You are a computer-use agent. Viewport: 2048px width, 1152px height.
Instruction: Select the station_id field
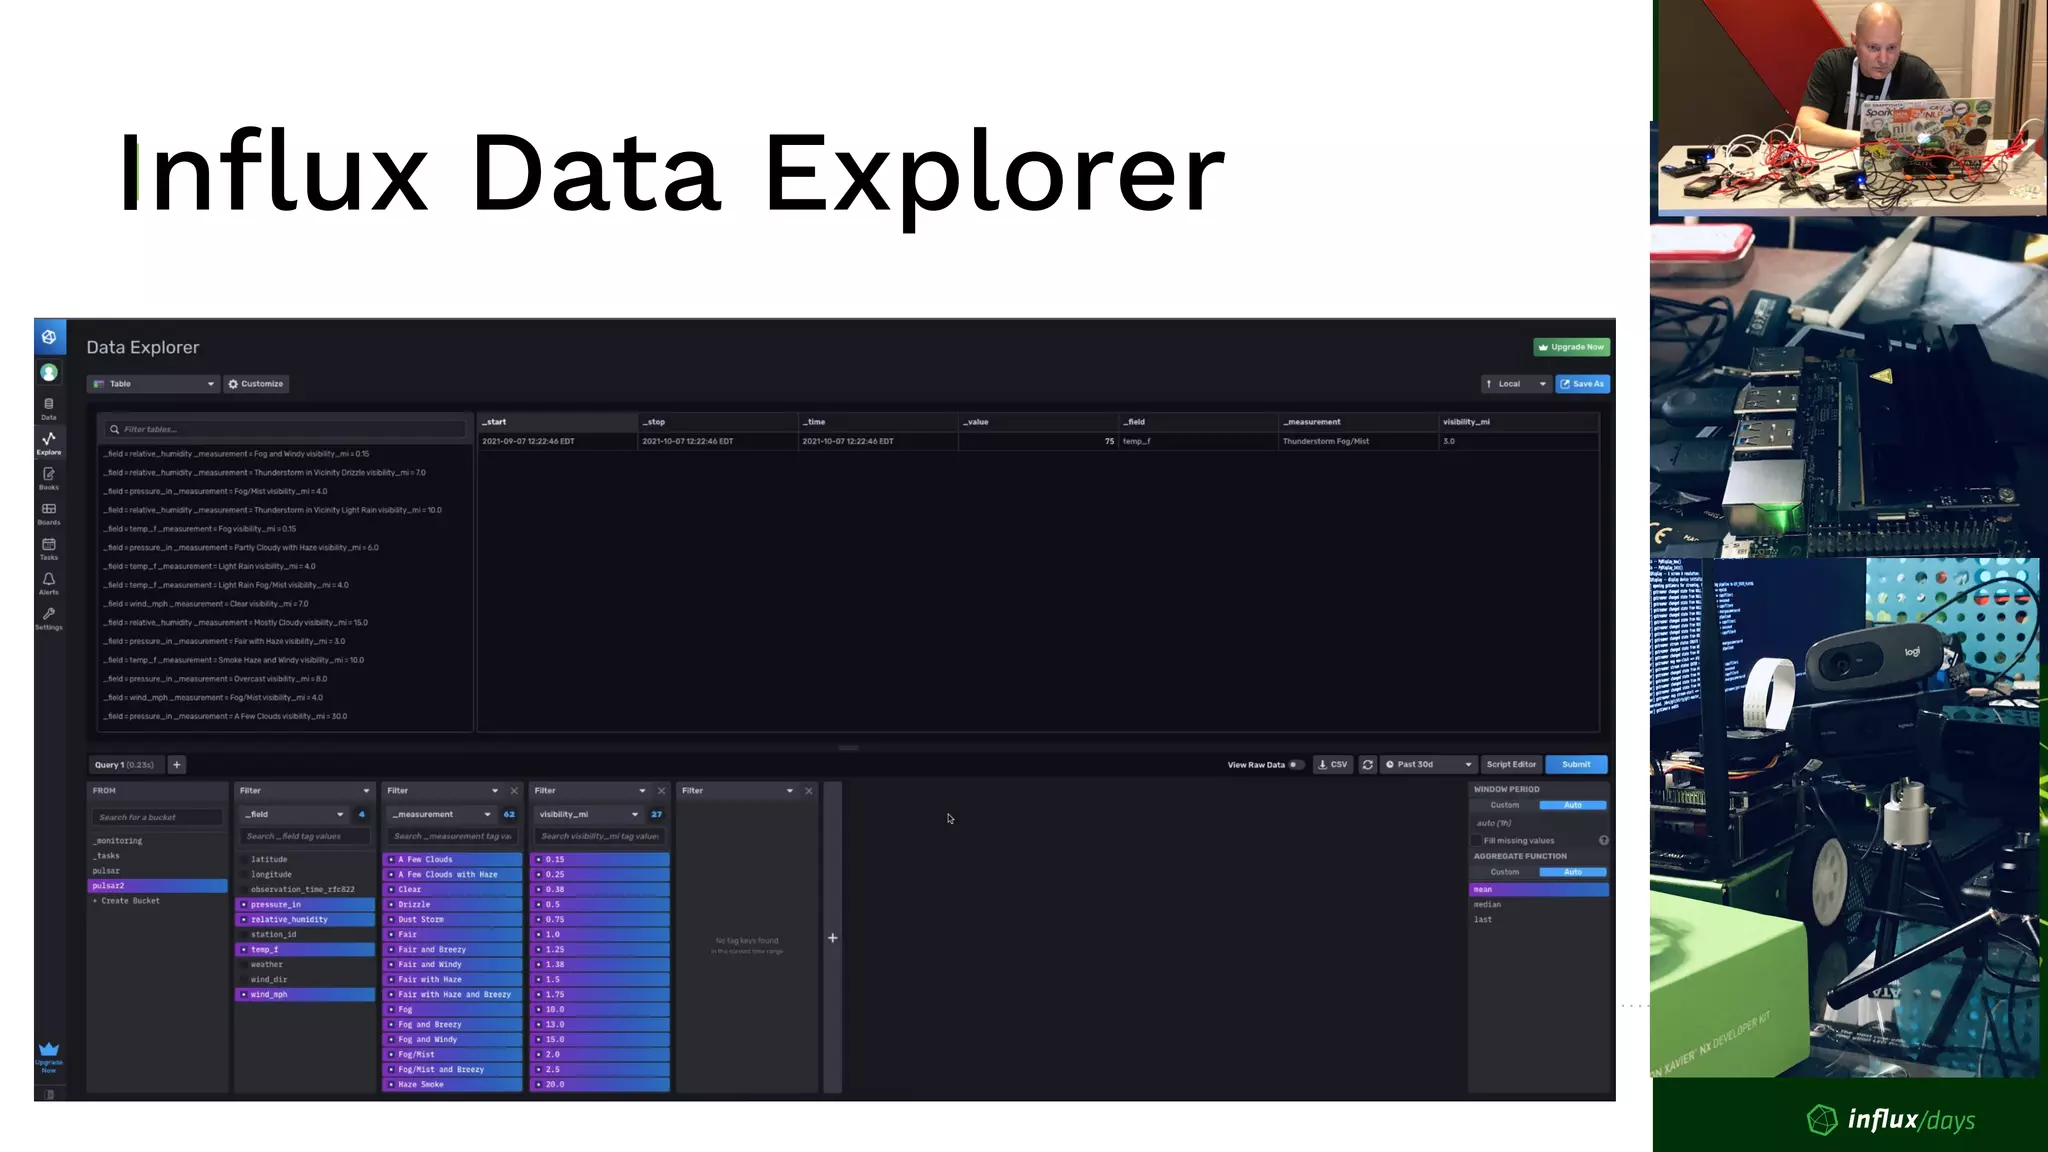[305, 934]
